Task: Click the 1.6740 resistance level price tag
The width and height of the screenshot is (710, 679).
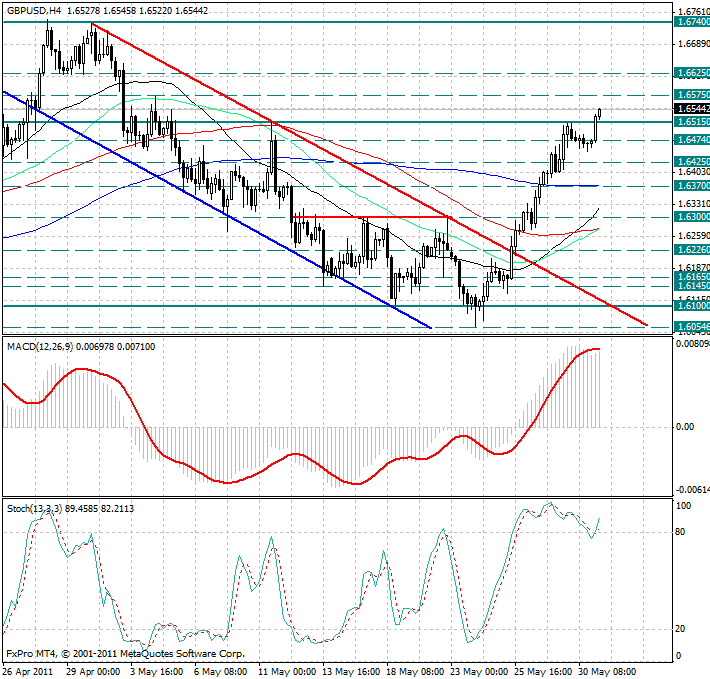Action: pyautogui.click(x=691, y=21)
